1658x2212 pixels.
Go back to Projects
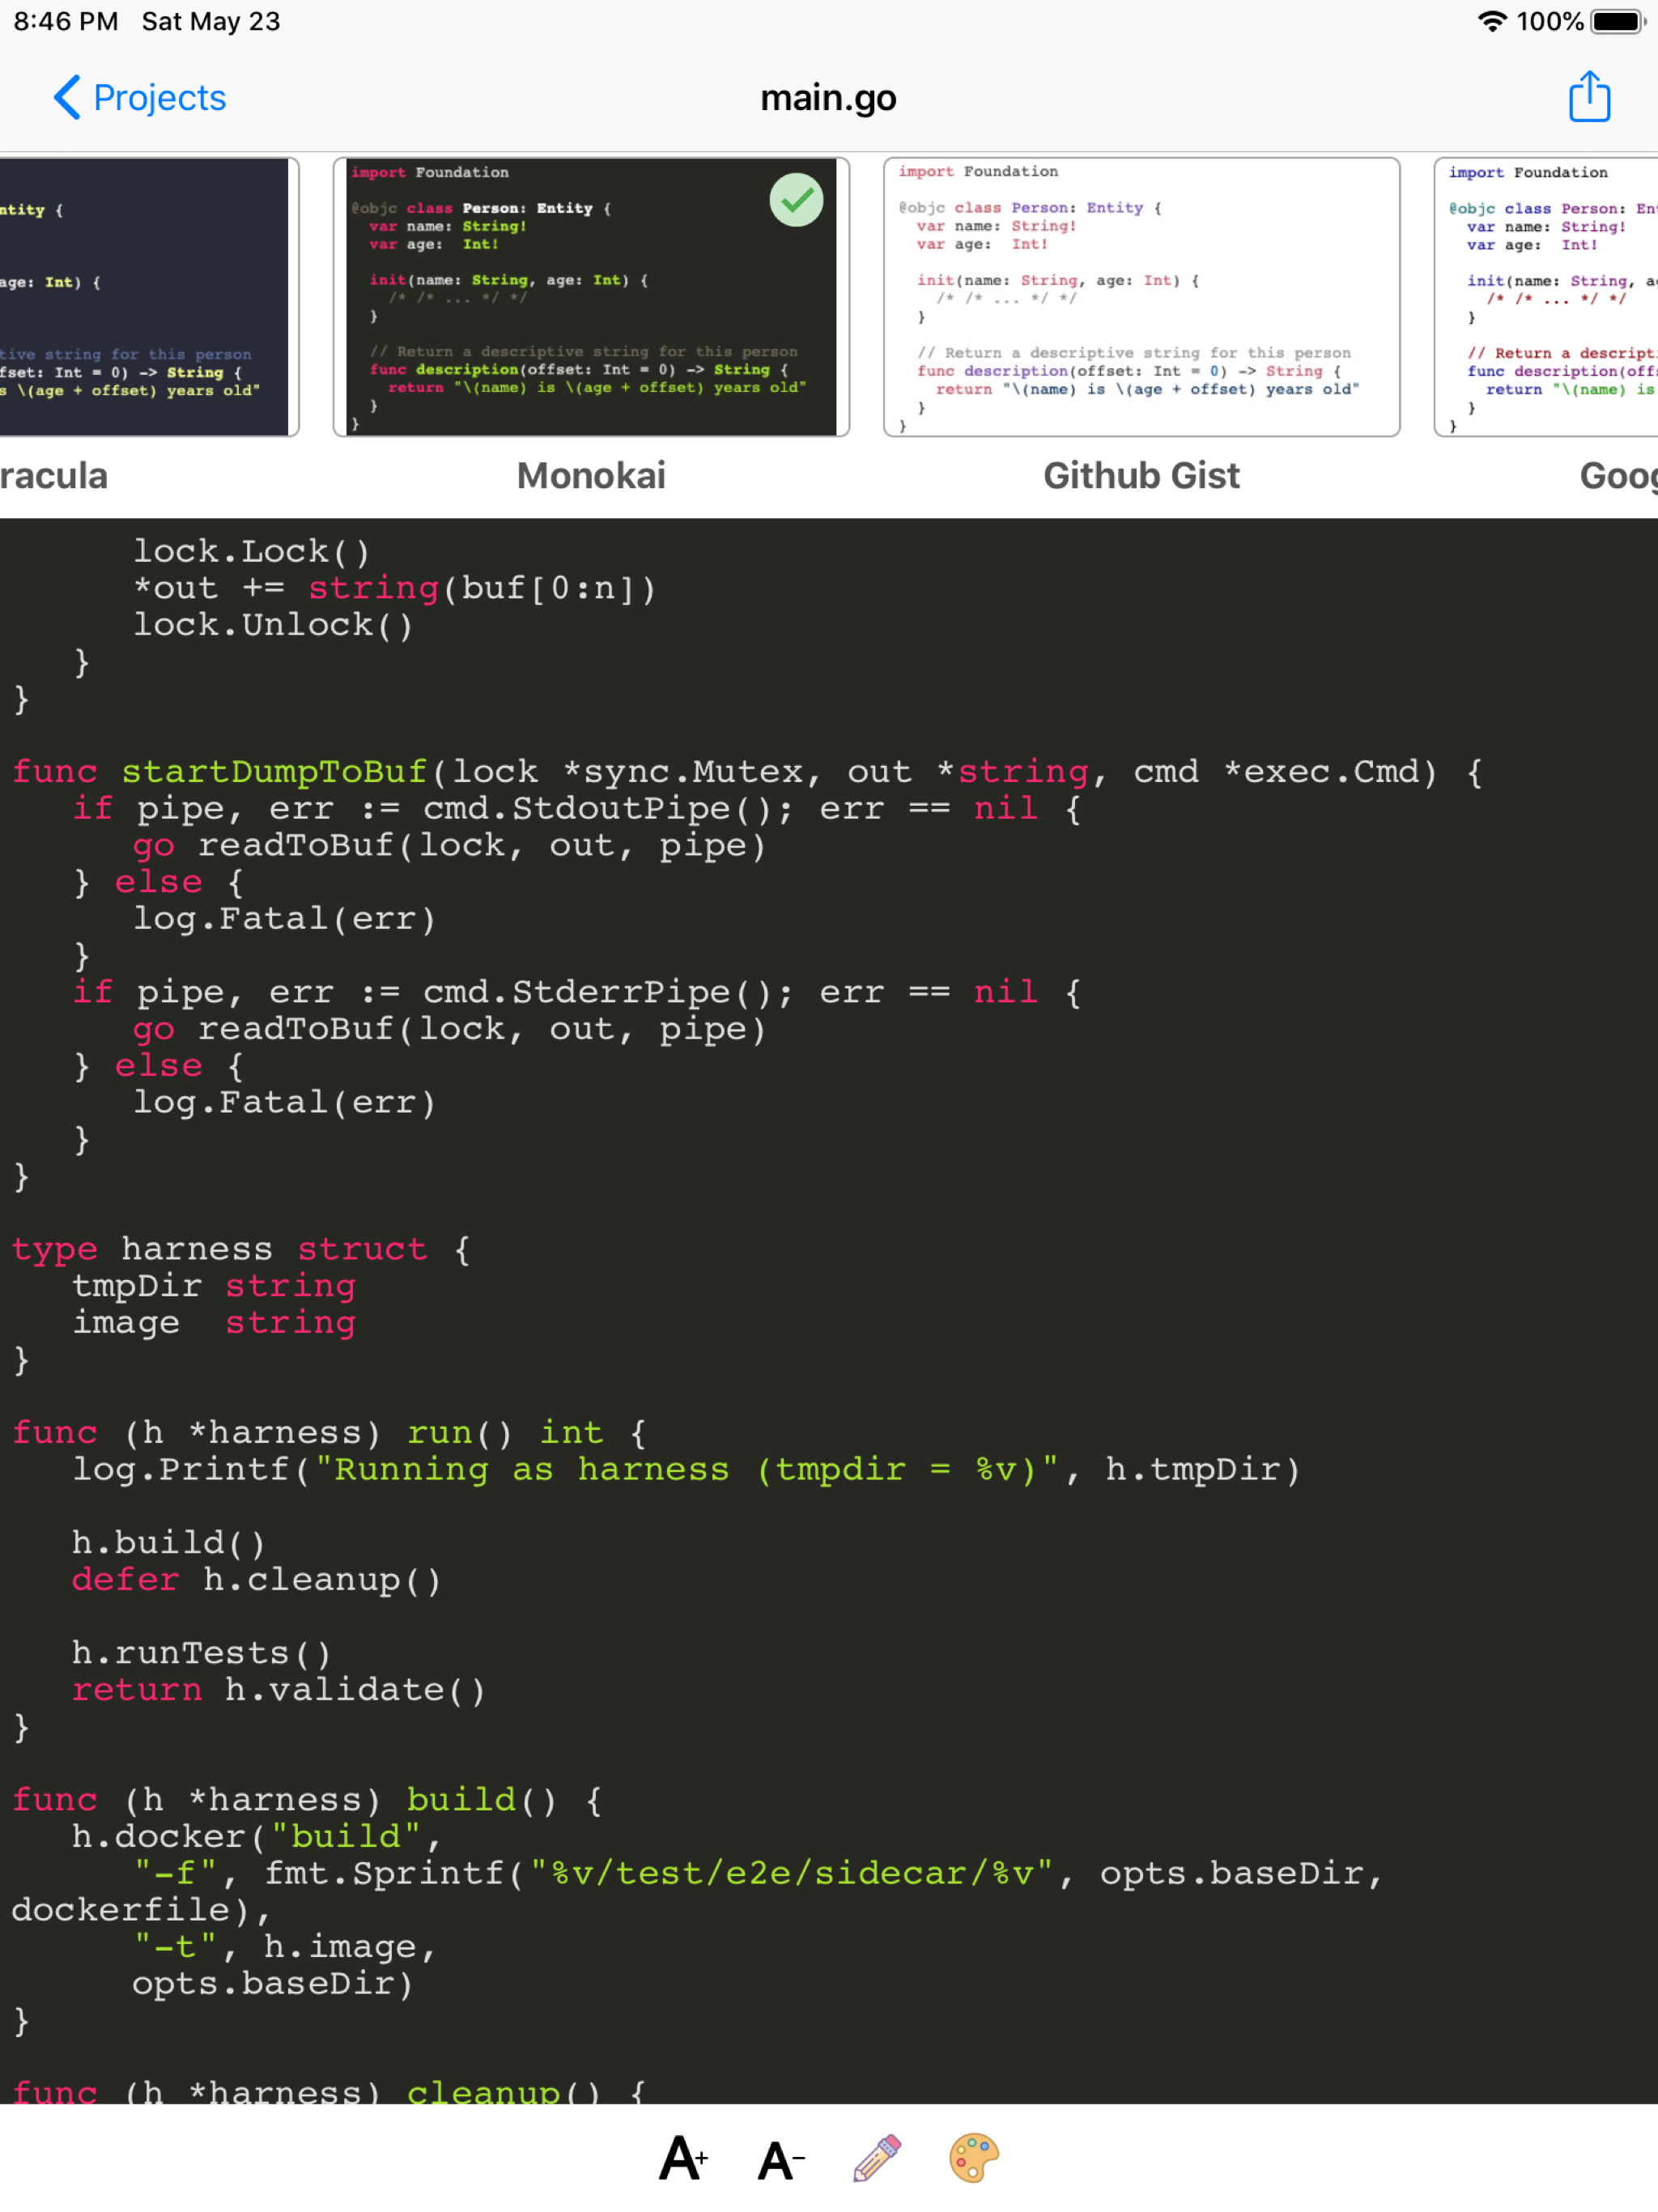pyautogui.click(x=159, y=97)
